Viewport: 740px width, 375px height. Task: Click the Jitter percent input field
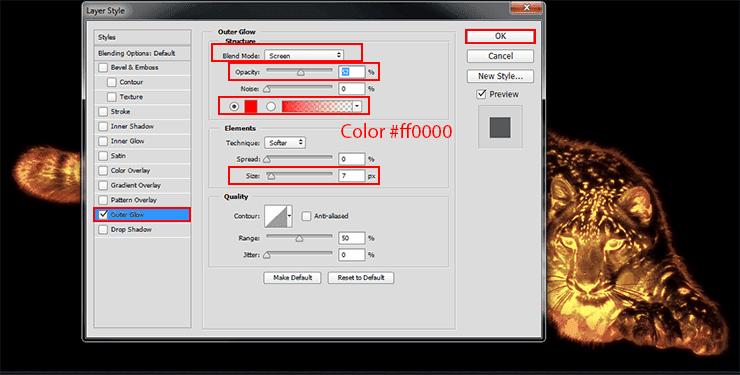click(352, 255)
